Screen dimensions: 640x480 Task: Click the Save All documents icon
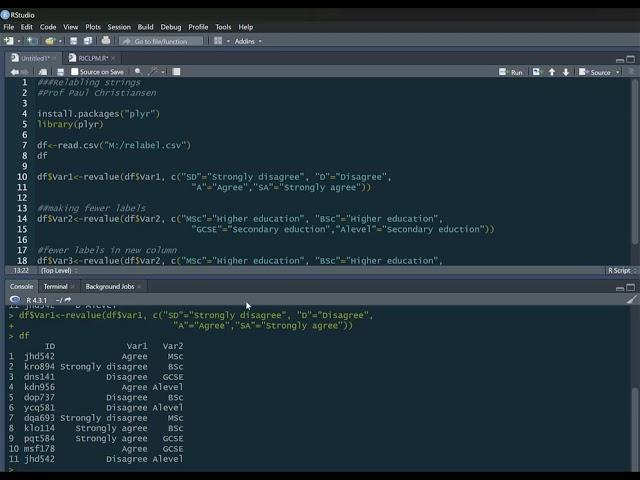pos(88,41)
